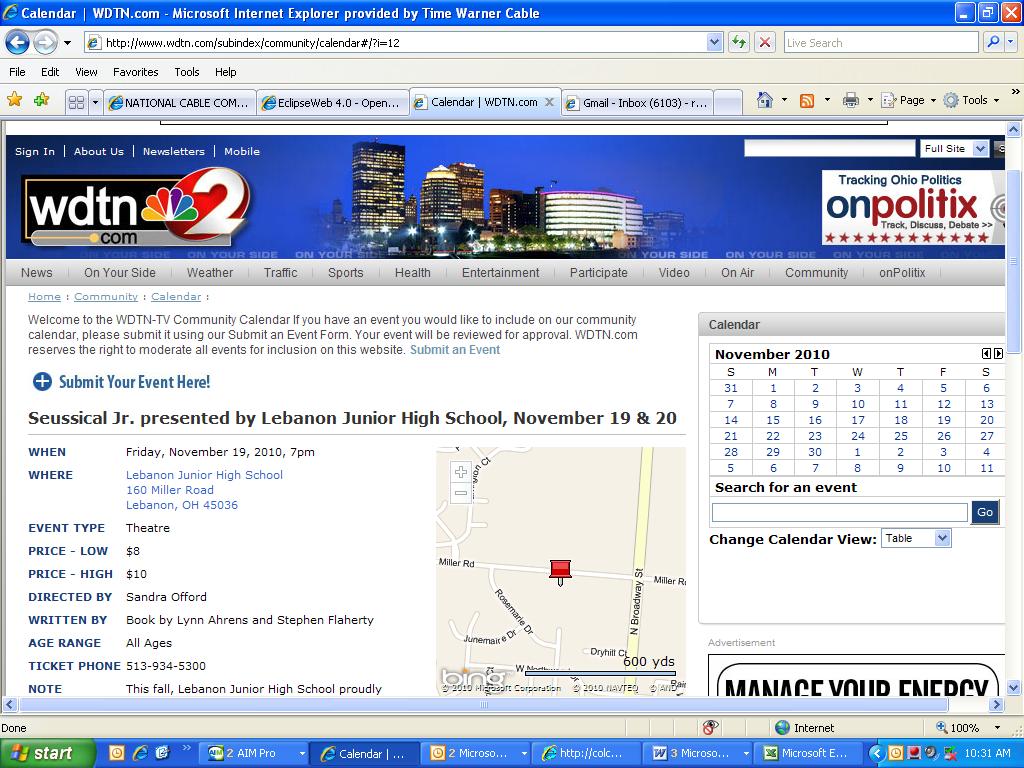Click the Print toolbar icon
The height and width of the screenshot is (768, 1024).
pos(850,100)
